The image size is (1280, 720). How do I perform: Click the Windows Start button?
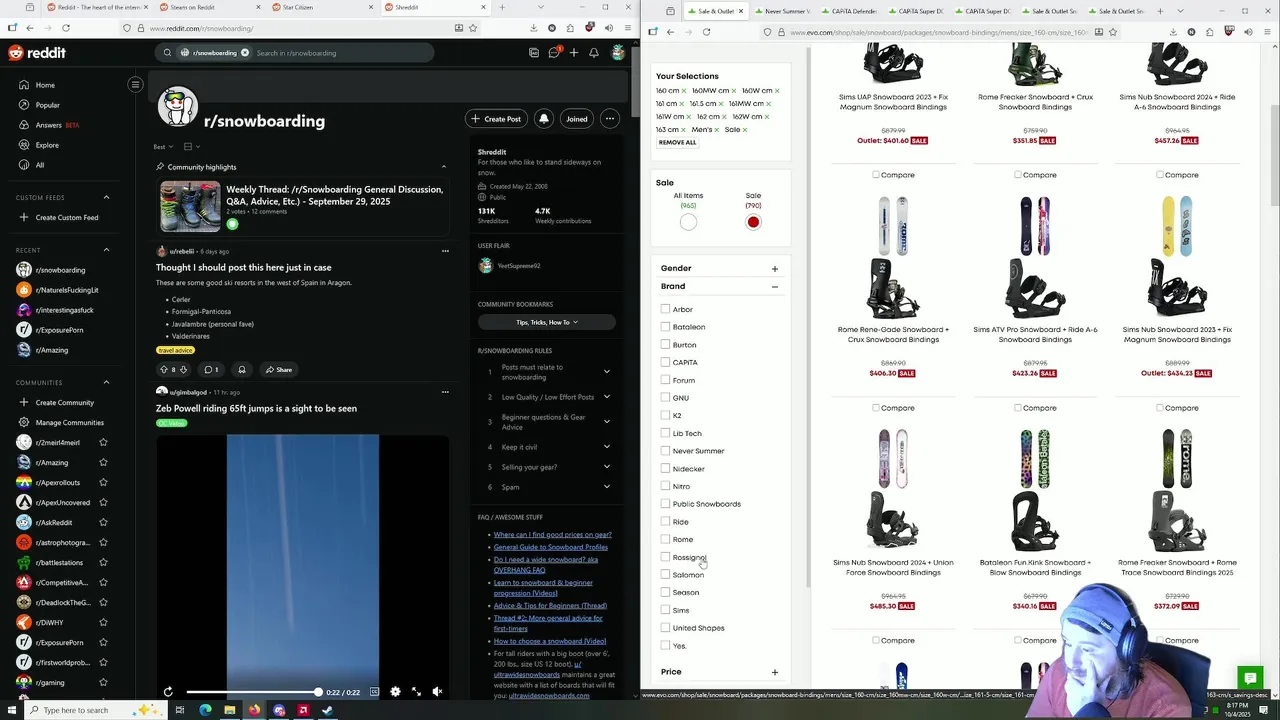coord(12,710)
